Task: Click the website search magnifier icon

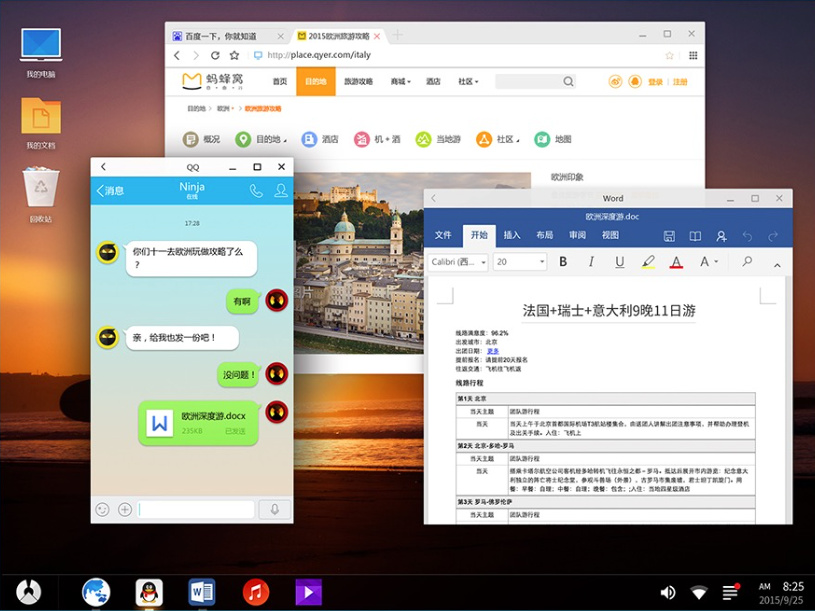Action: [x=568, y=82]
